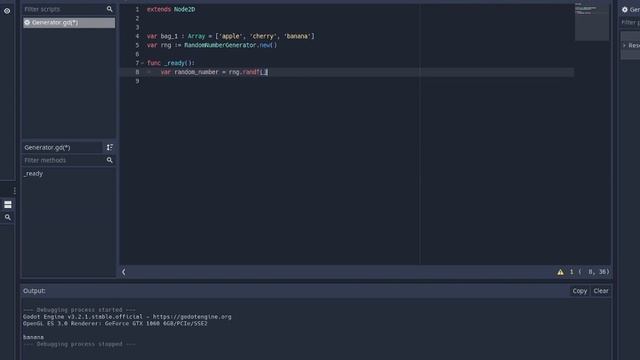This screenshot has width=640, height=360.
Task: Click the Copy button in Output panel
Action: (580, 291)
